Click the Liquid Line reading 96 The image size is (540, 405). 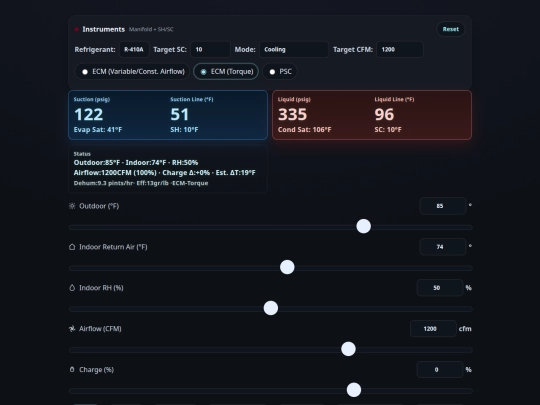(x=384, y=115)
